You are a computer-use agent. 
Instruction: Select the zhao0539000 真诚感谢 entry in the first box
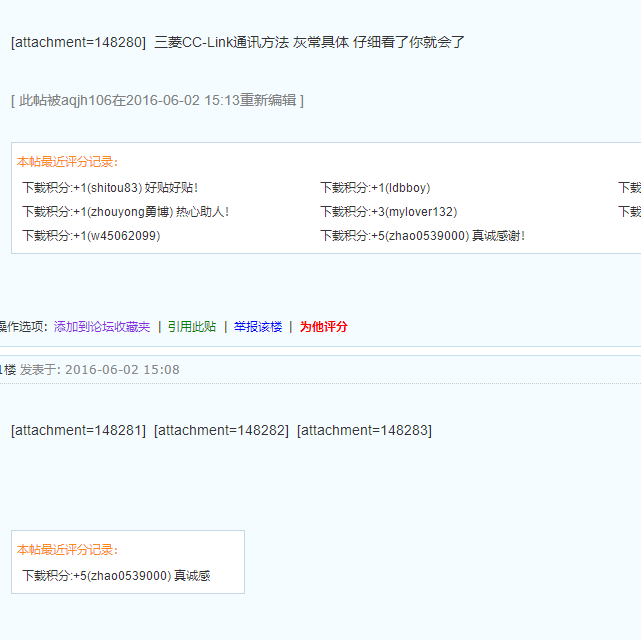pyautogui.click(x=422, y=236)
